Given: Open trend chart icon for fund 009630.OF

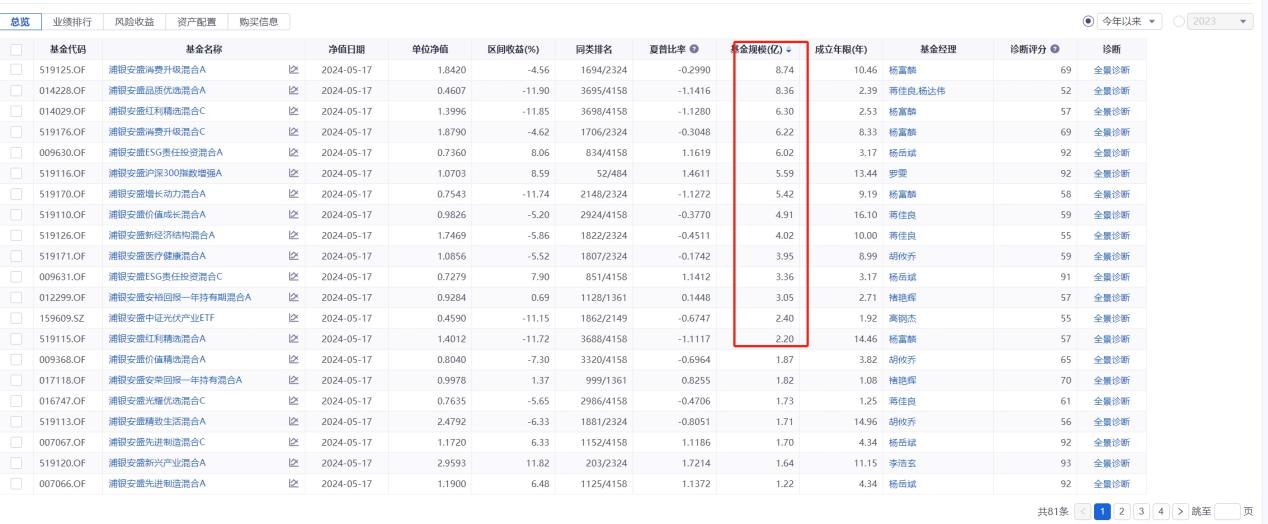Looking at the screenshot, I should [x=294, y=152].
